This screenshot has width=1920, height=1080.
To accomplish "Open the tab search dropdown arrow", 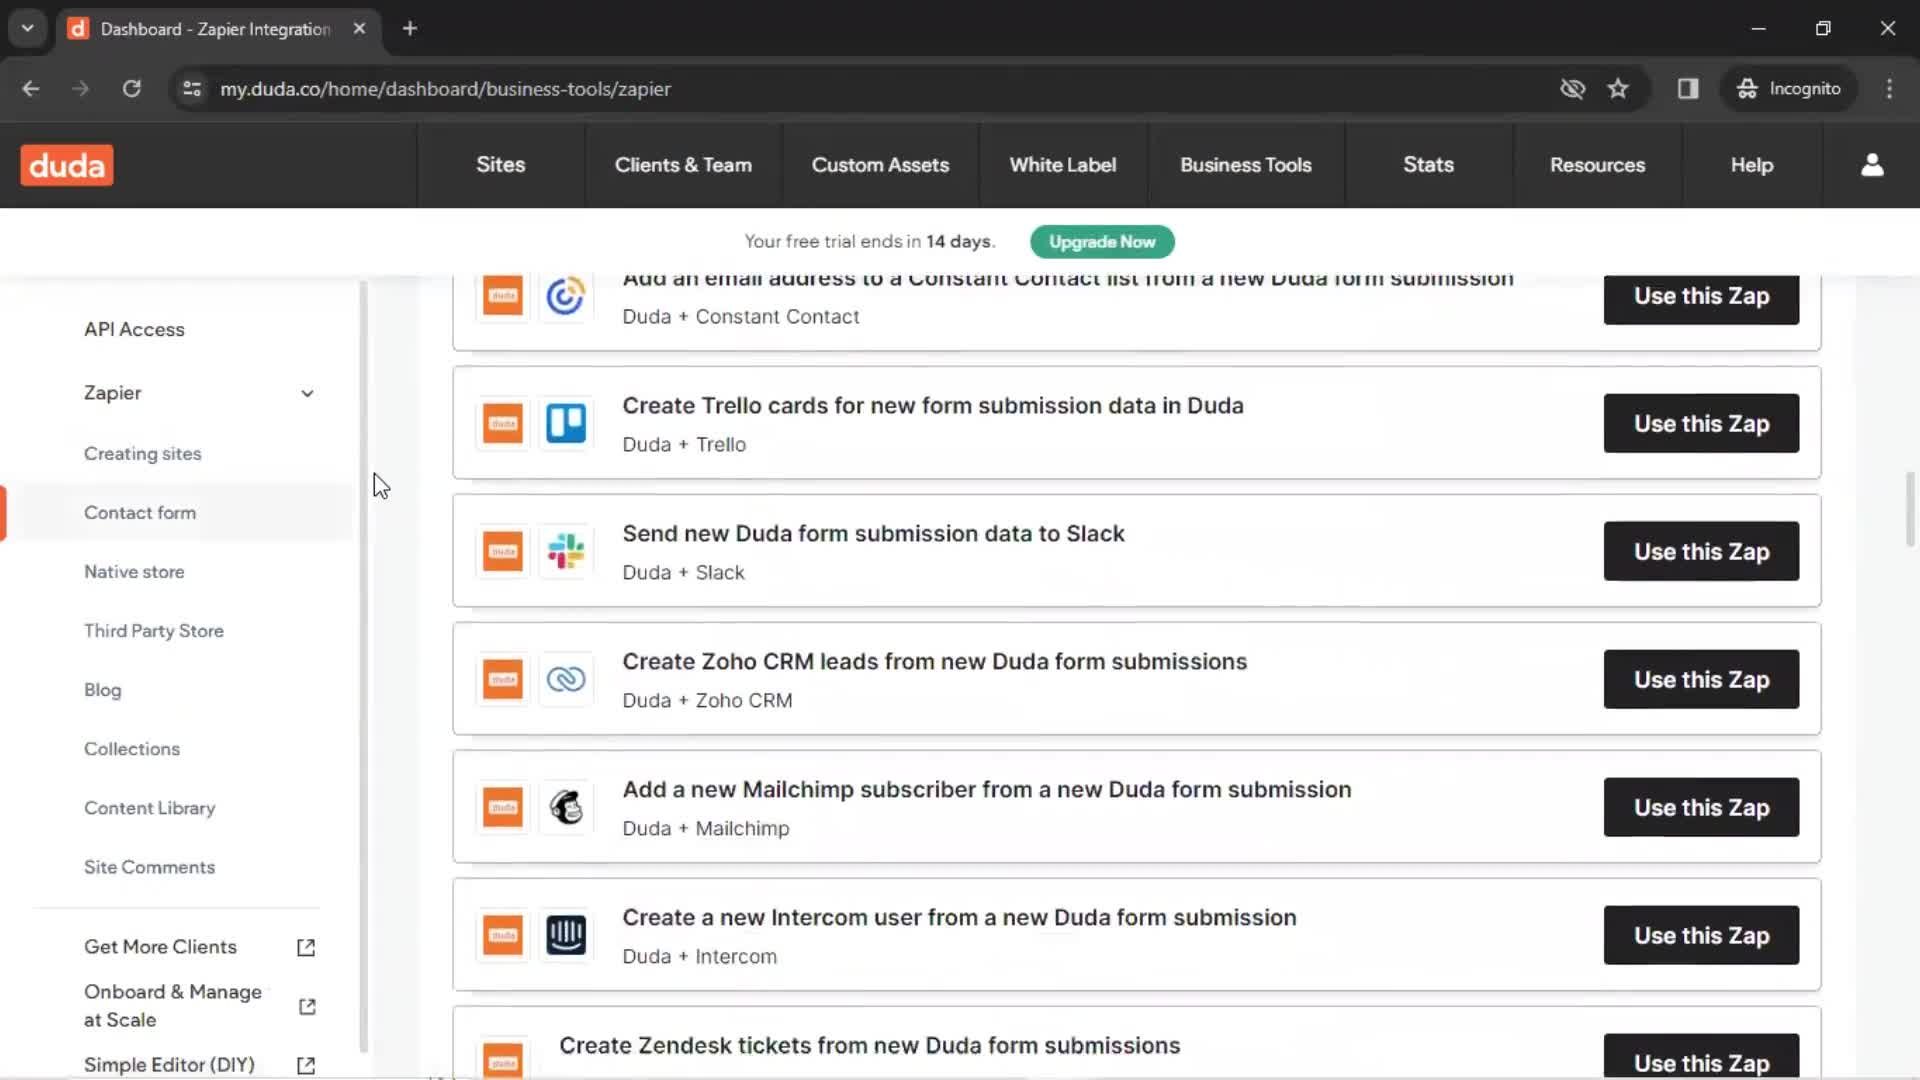I will click(x=28, y=28).
